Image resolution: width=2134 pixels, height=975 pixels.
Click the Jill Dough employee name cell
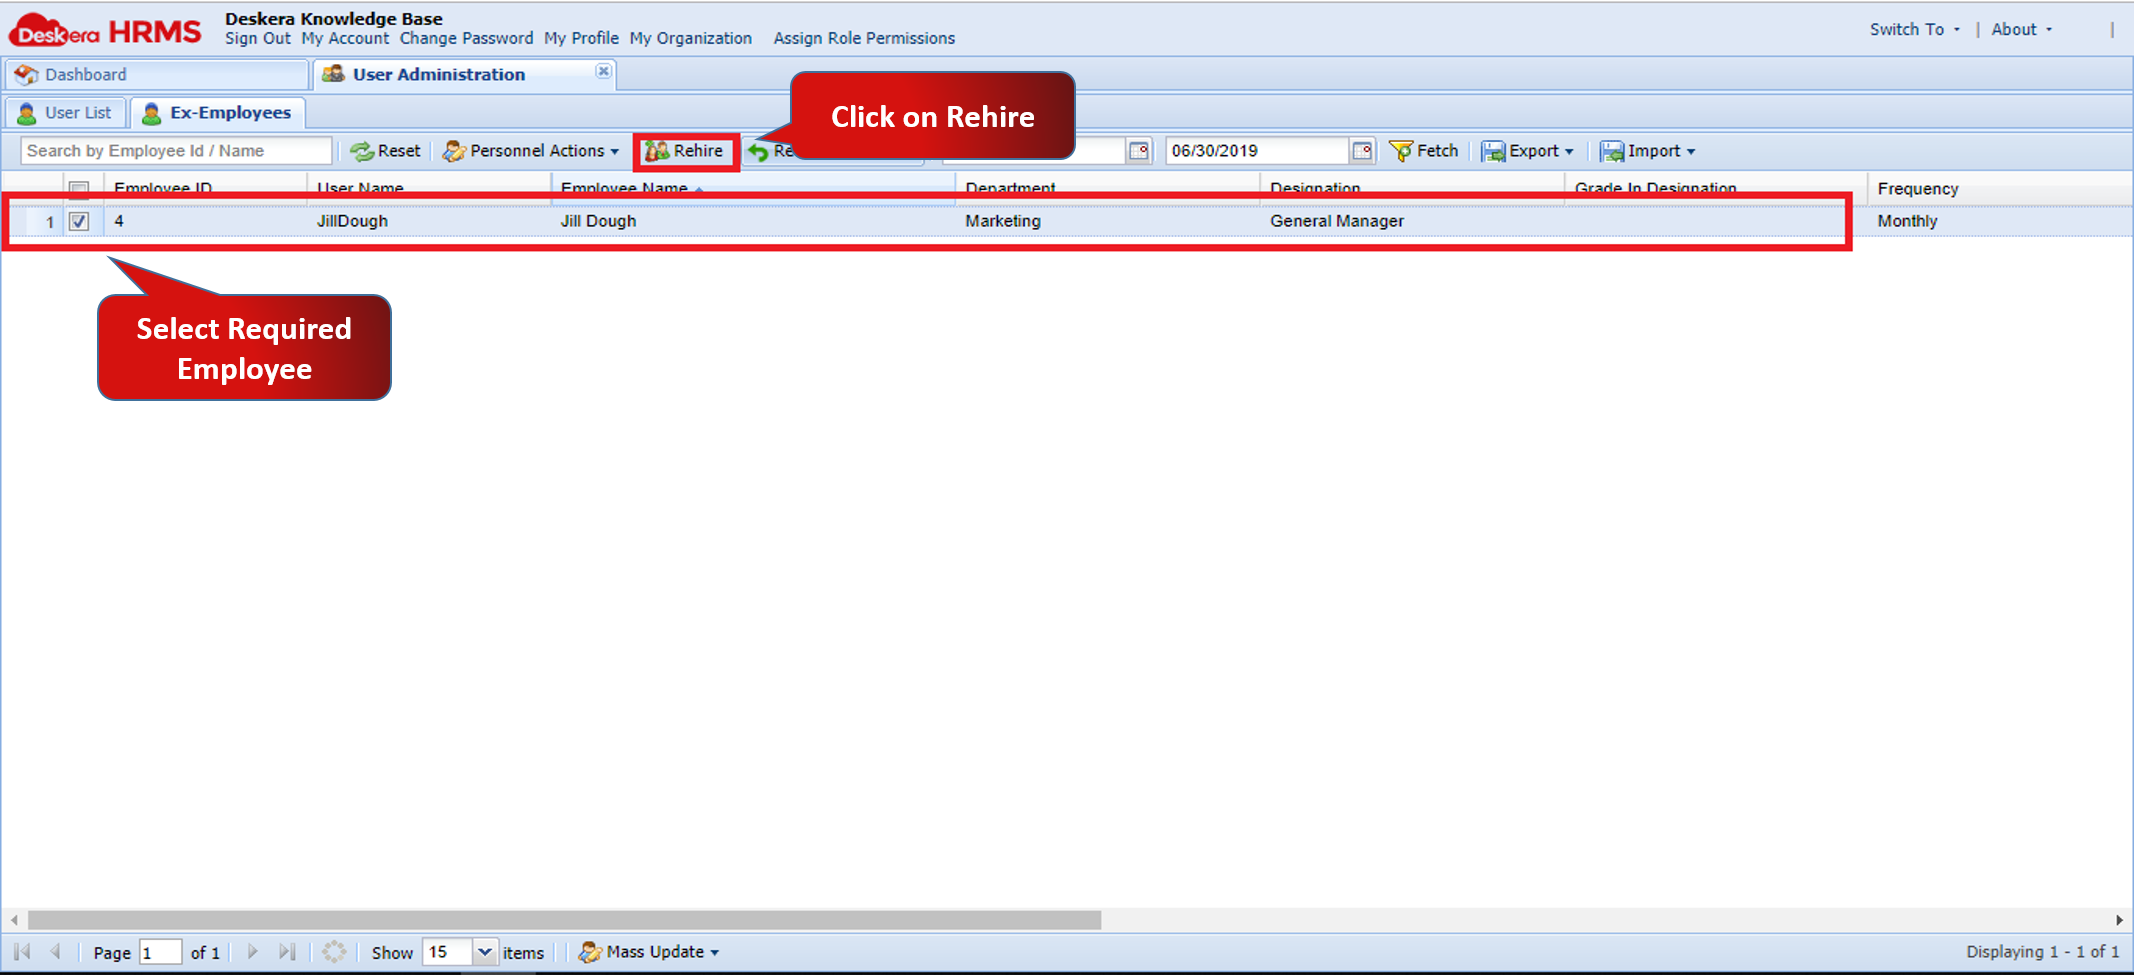click(x=598, y=221)
